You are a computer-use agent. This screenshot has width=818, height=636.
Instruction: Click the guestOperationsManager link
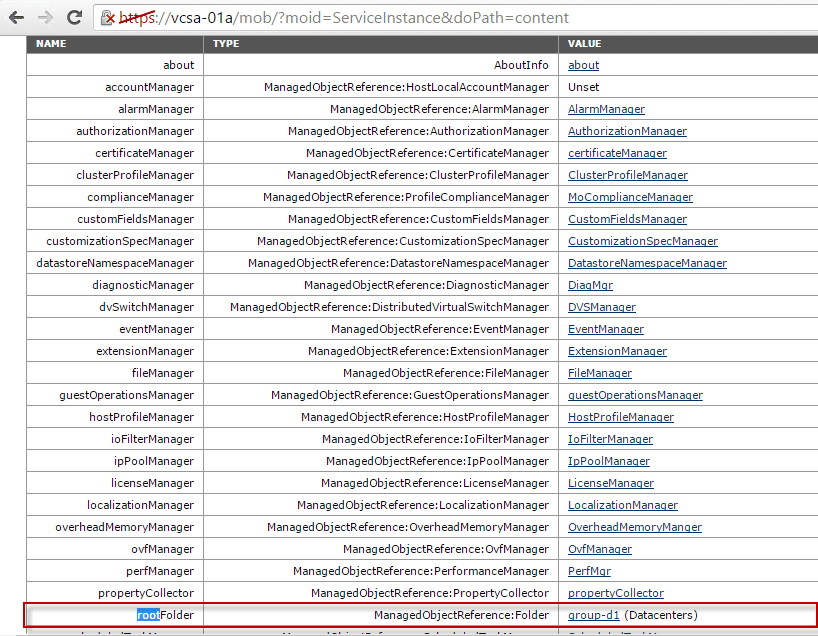tap(635, 395)
